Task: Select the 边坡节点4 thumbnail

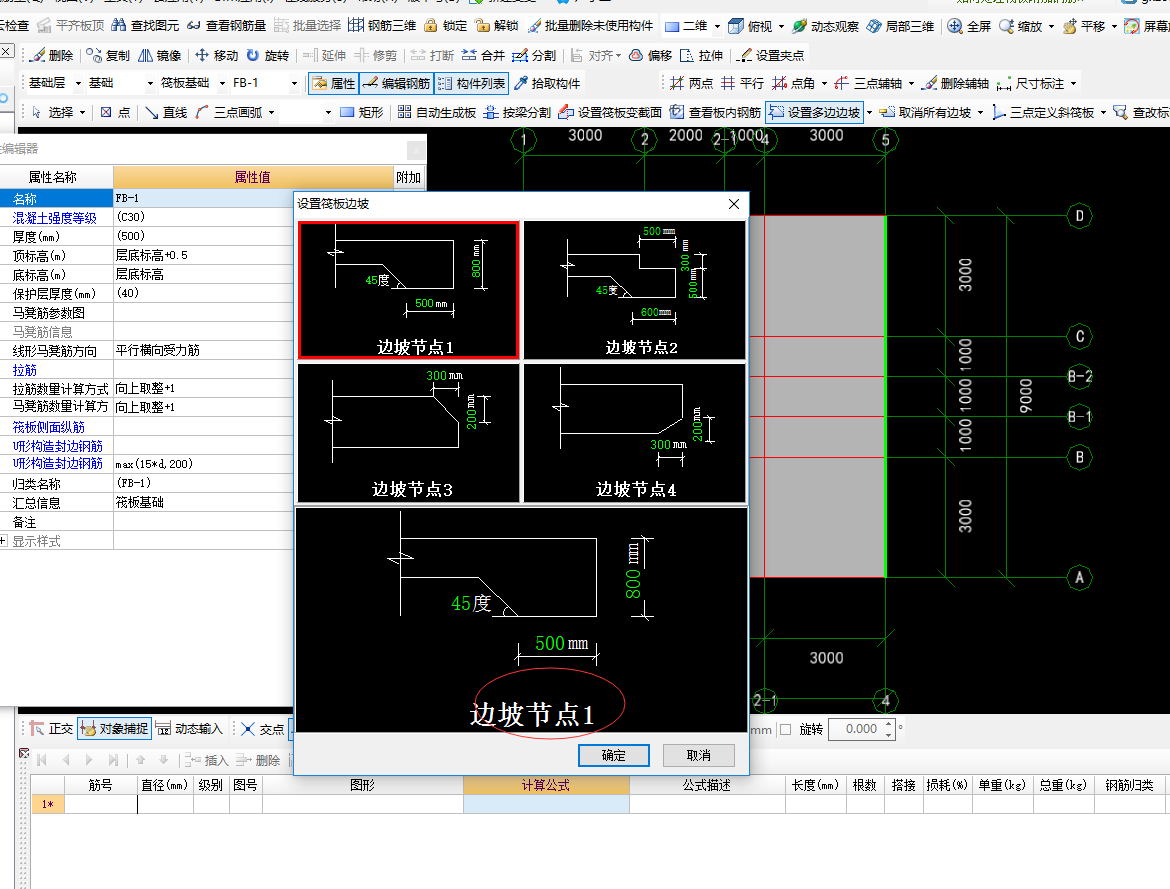Action: (x=635, y=433)
